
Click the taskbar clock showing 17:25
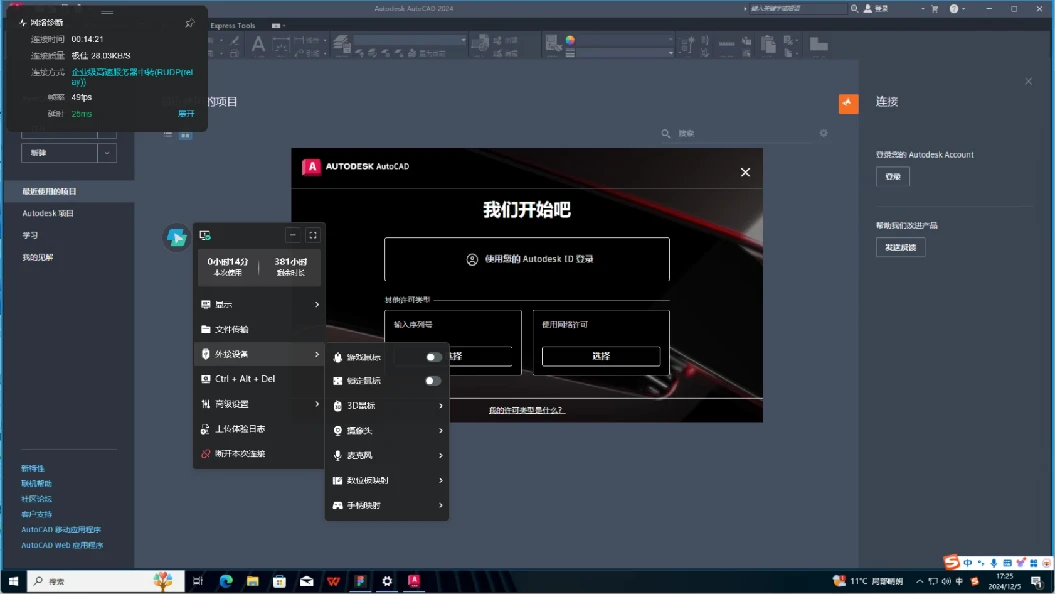[1004, 581]
